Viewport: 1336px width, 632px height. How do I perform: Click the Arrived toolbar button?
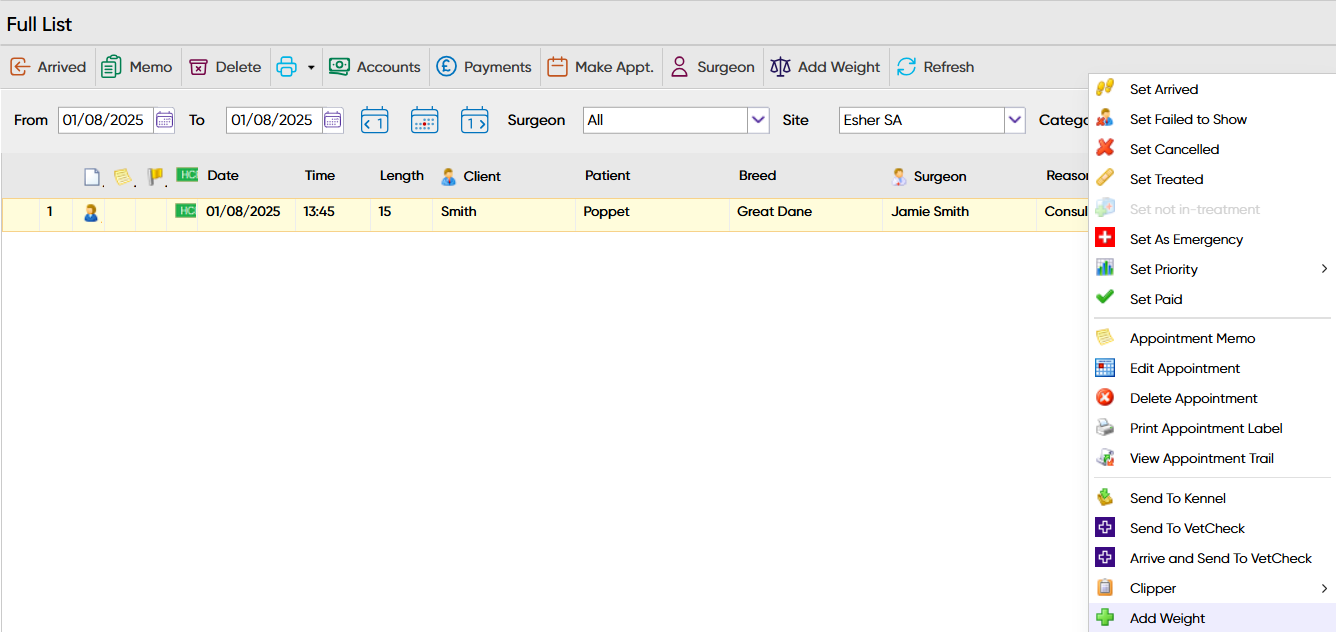[x=48, y=67]
